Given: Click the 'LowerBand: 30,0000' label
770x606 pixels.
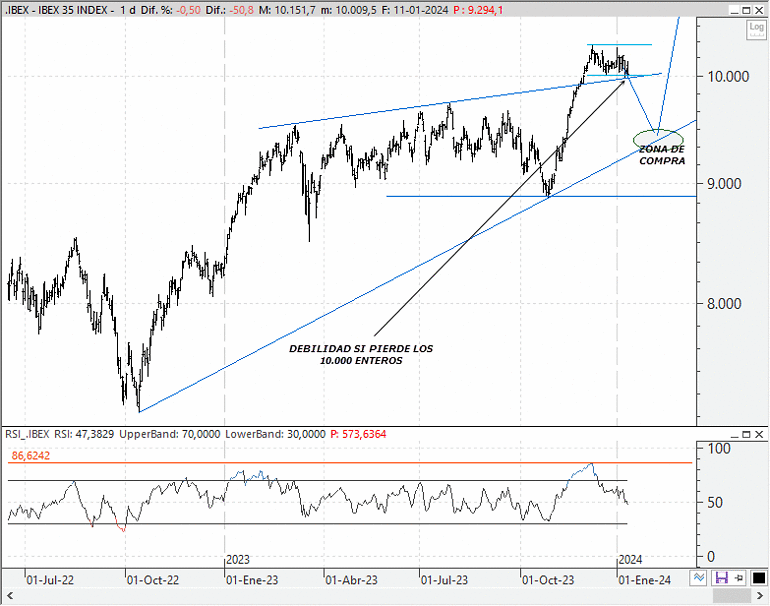Looking at the screenshot, I should click(x=275, y=434).
